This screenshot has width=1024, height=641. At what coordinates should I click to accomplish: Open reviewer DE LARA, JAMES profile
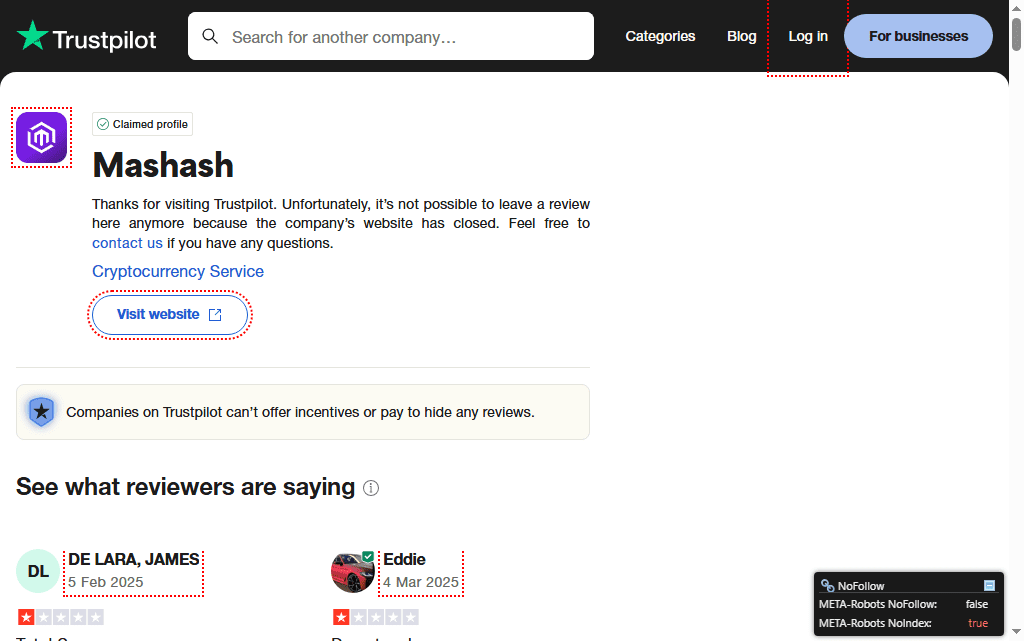pyautogui.click(x=134, y=559)
